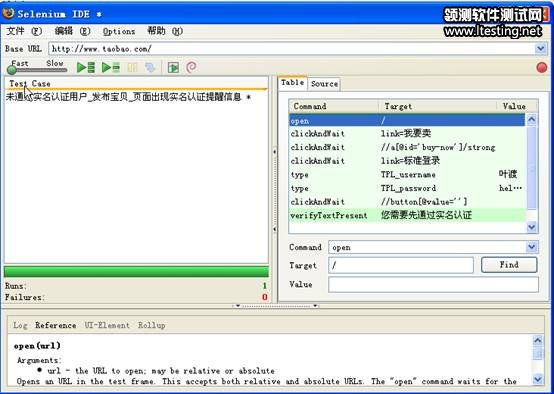Switch to the Source tab

coord(324,84)
